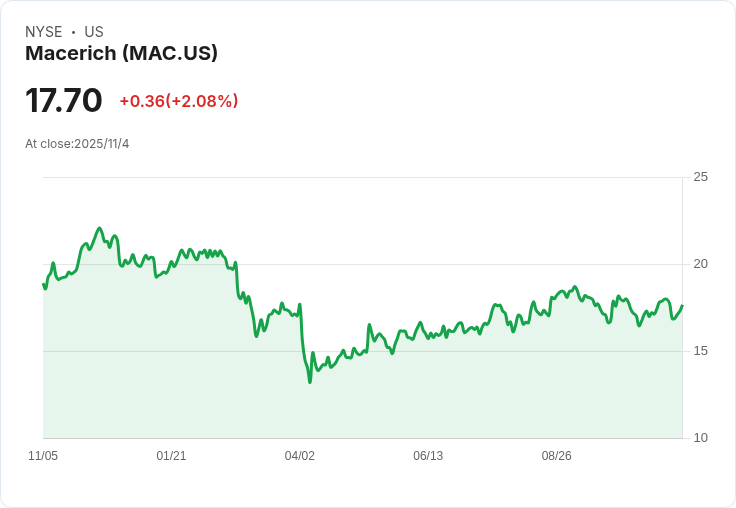Click the +0.36(+2.08%) price change
The width and height of the screenshot is (736, 508).
(179, 101)
